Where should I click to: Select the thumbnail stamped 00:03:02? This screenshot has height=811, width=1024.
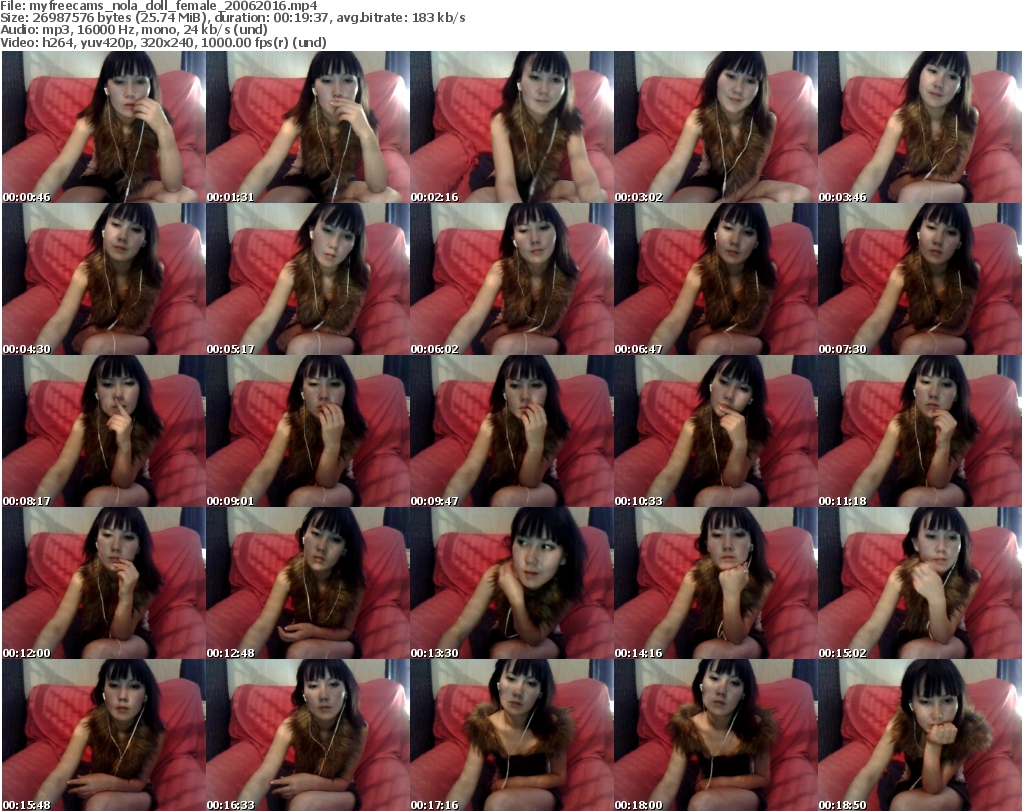pos(716,127)
